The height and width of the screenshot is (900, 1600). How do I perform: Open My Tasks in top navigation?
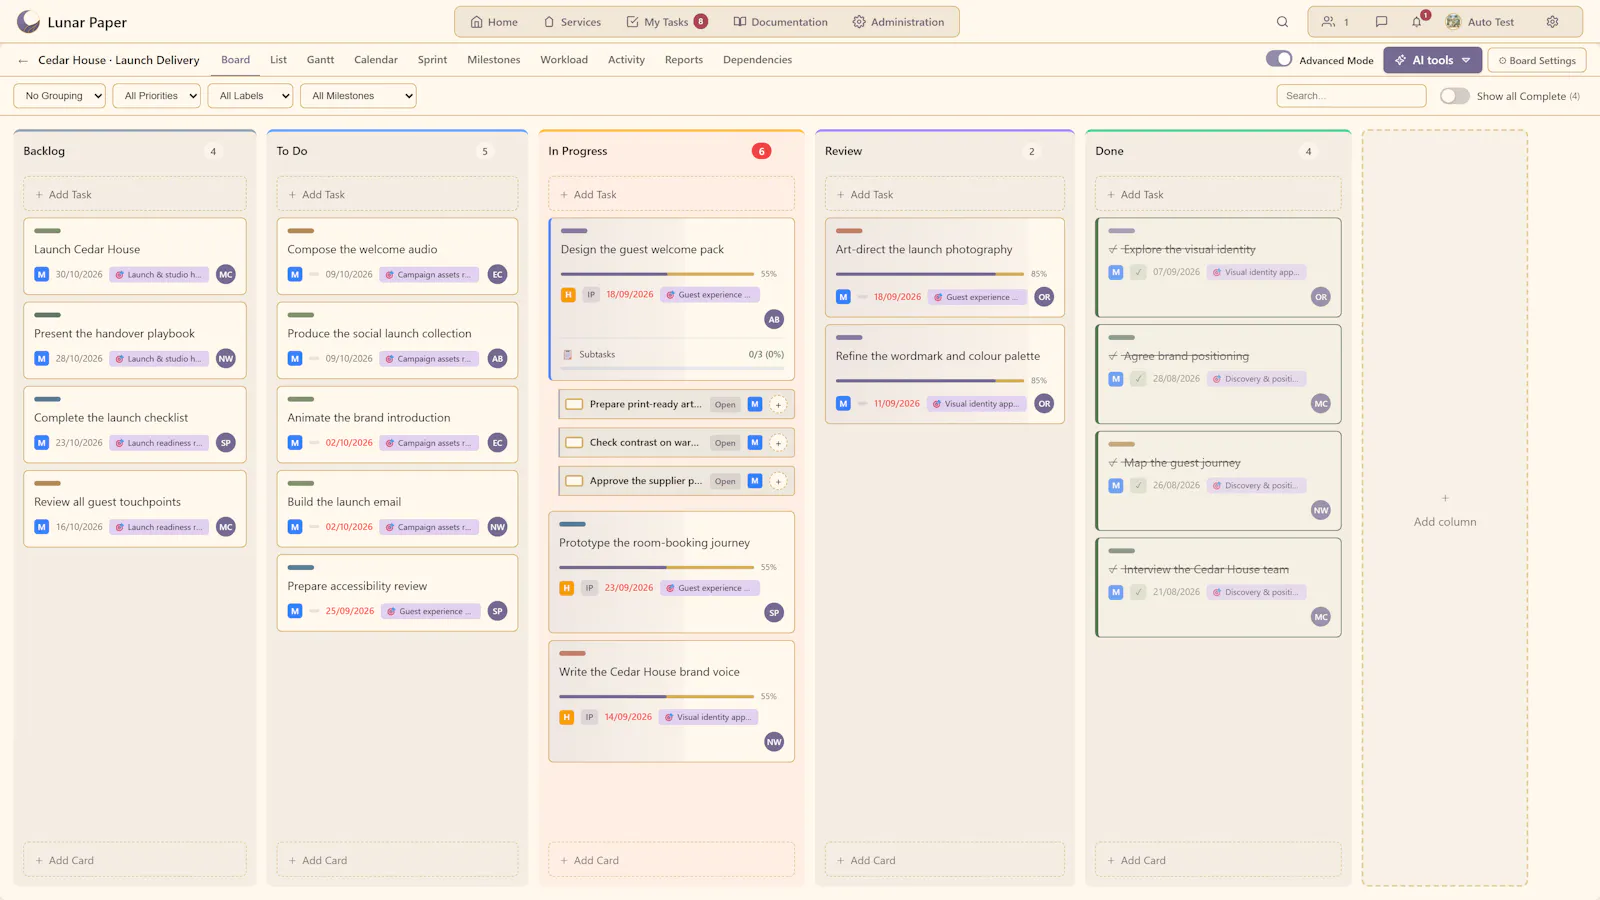(x=667, y=22)
